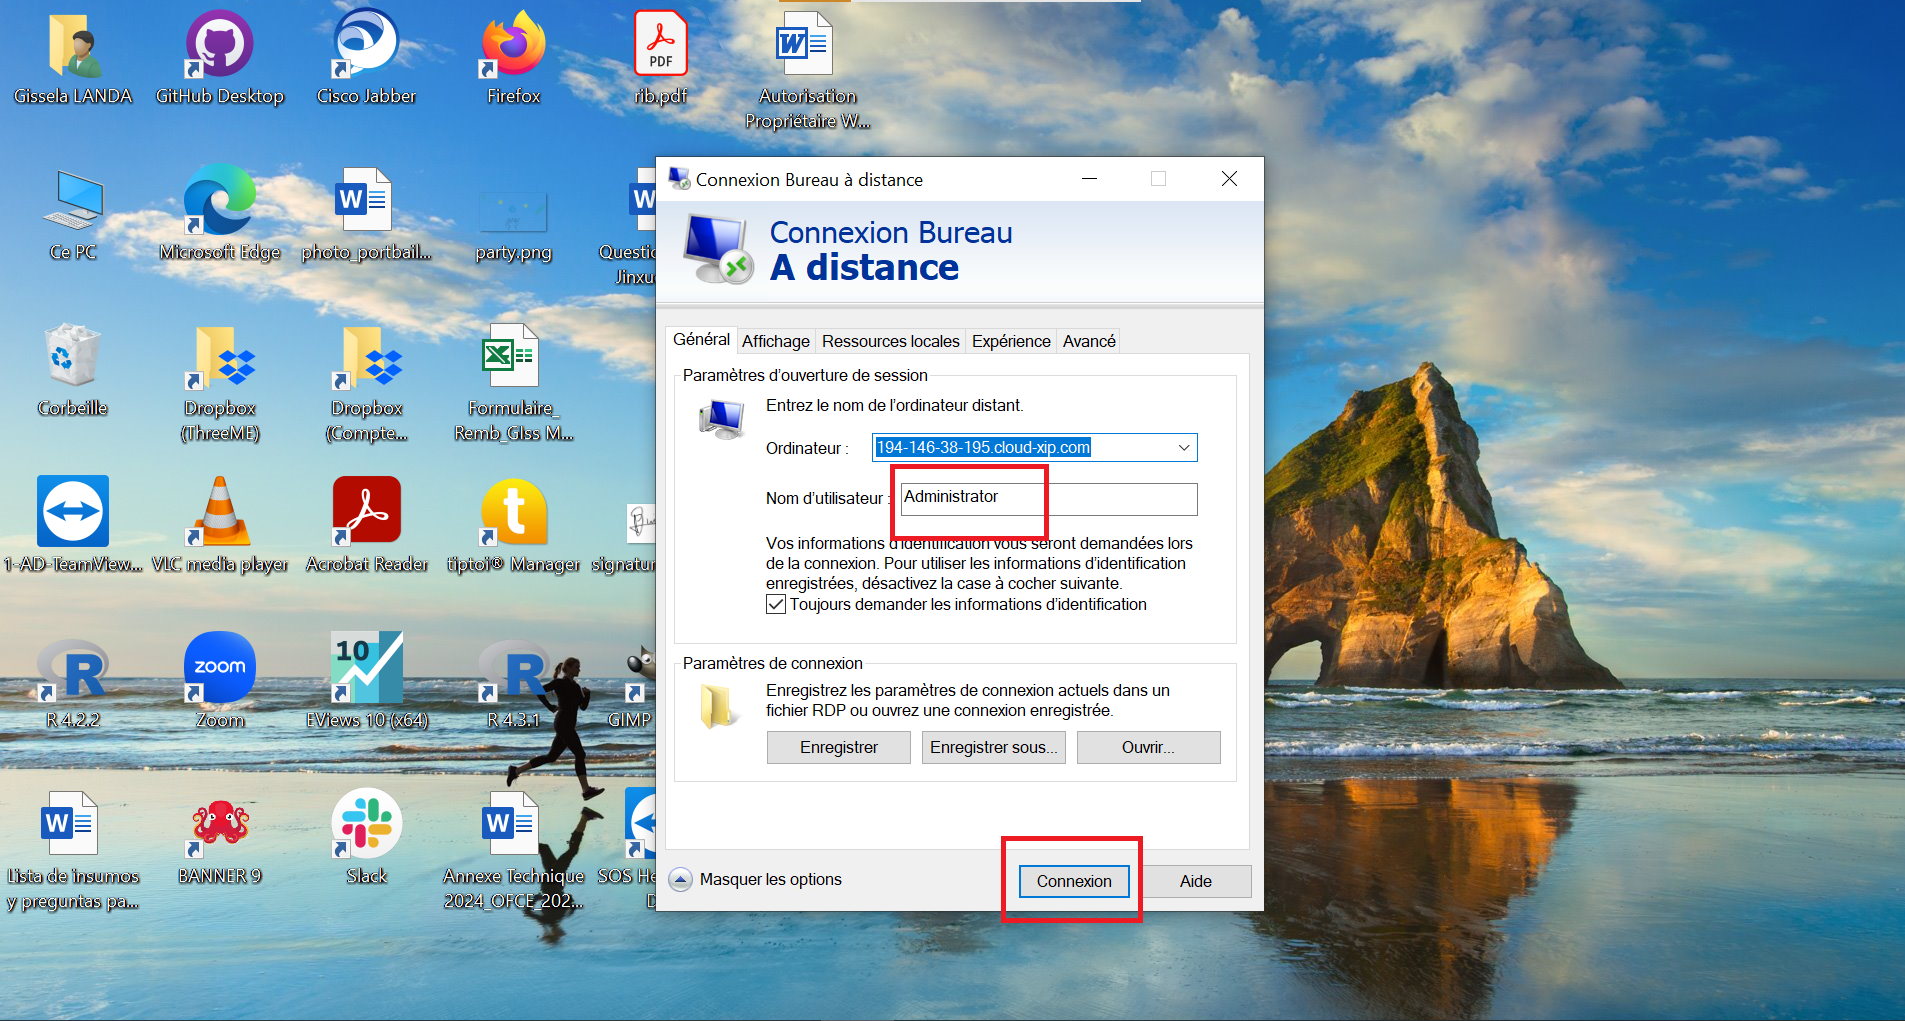Collapse options with the Masquer les options arrow
Screen dimensions: 1905x1021
(x=680, y=880)
